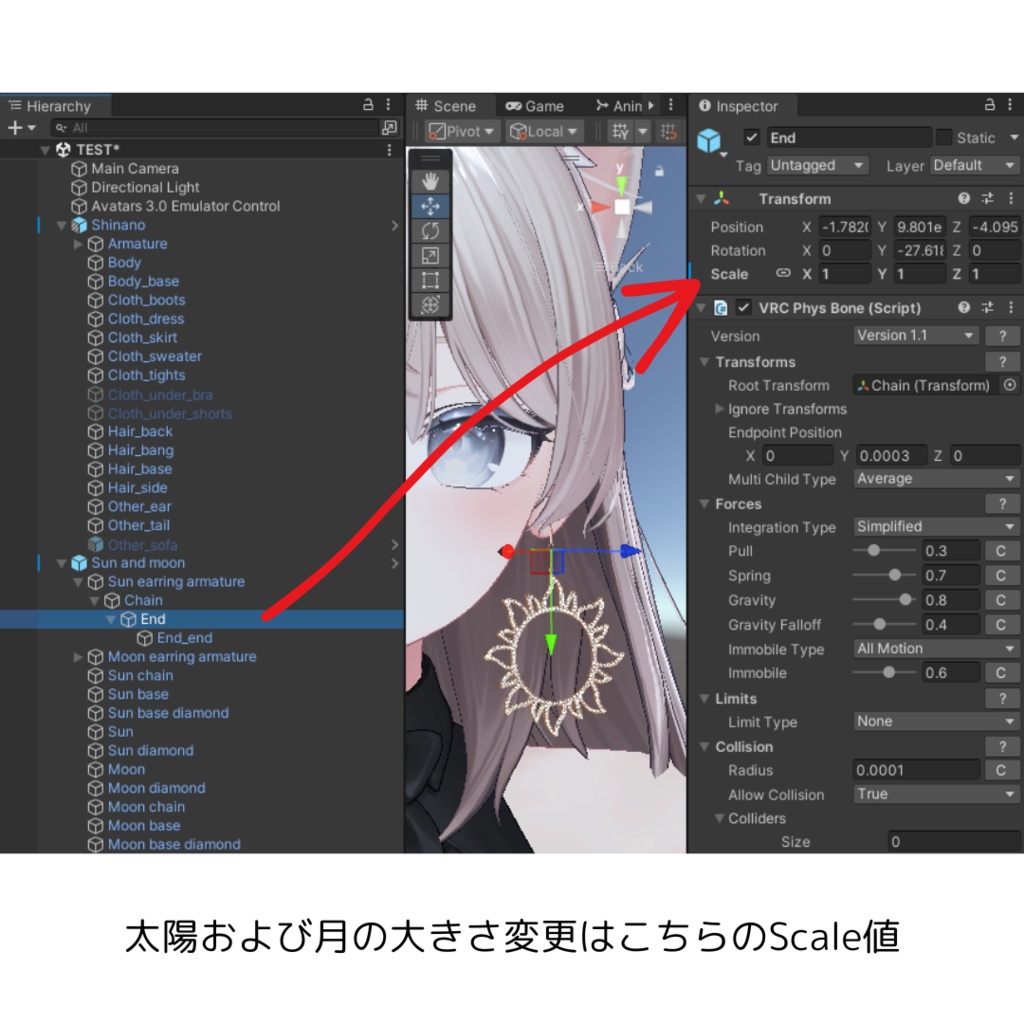
Task: Select the Rect transform tool
Action: [430, 281]
